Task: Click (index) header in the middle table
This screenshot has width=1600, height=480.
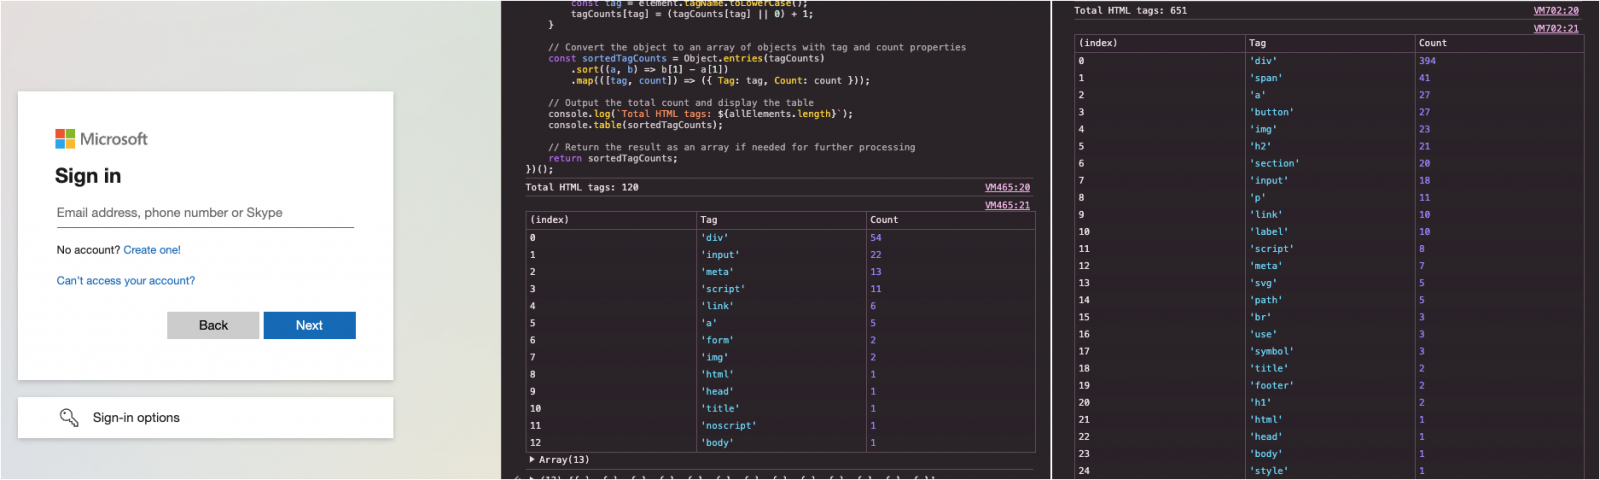Action: pos(549,220)
